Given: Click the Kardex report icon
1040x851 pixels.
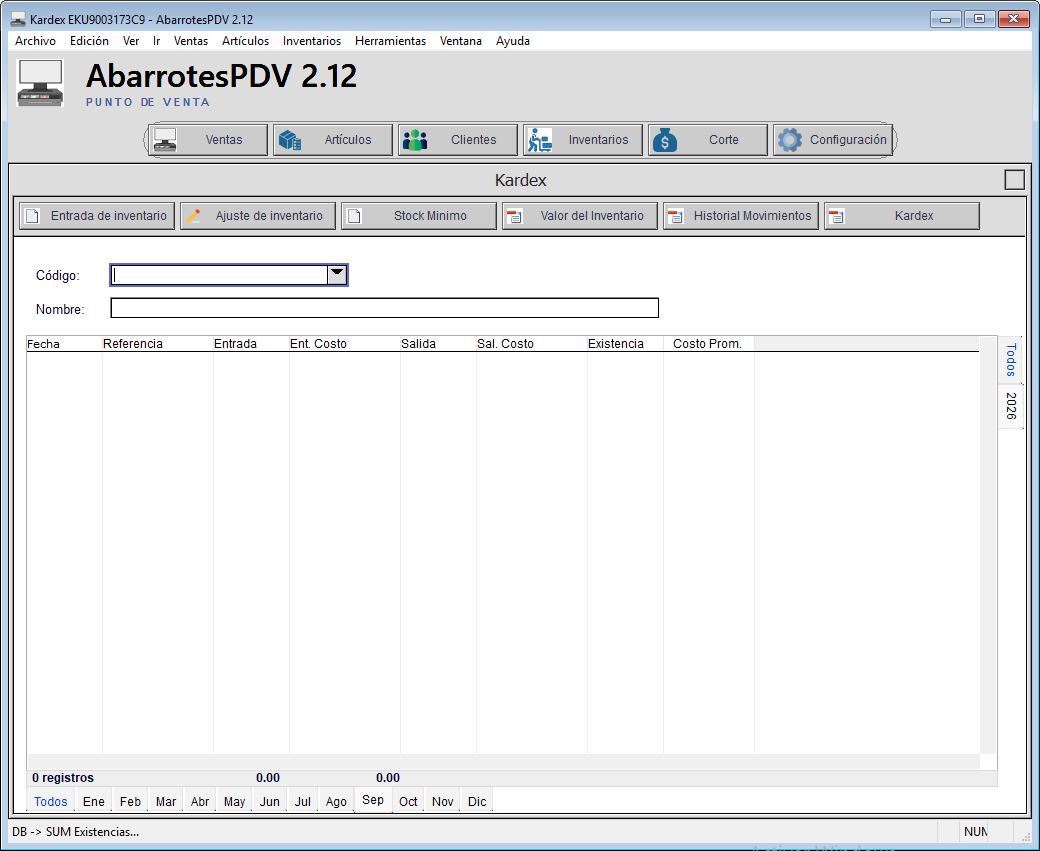Looking at the screenshot, I should 836,216.
